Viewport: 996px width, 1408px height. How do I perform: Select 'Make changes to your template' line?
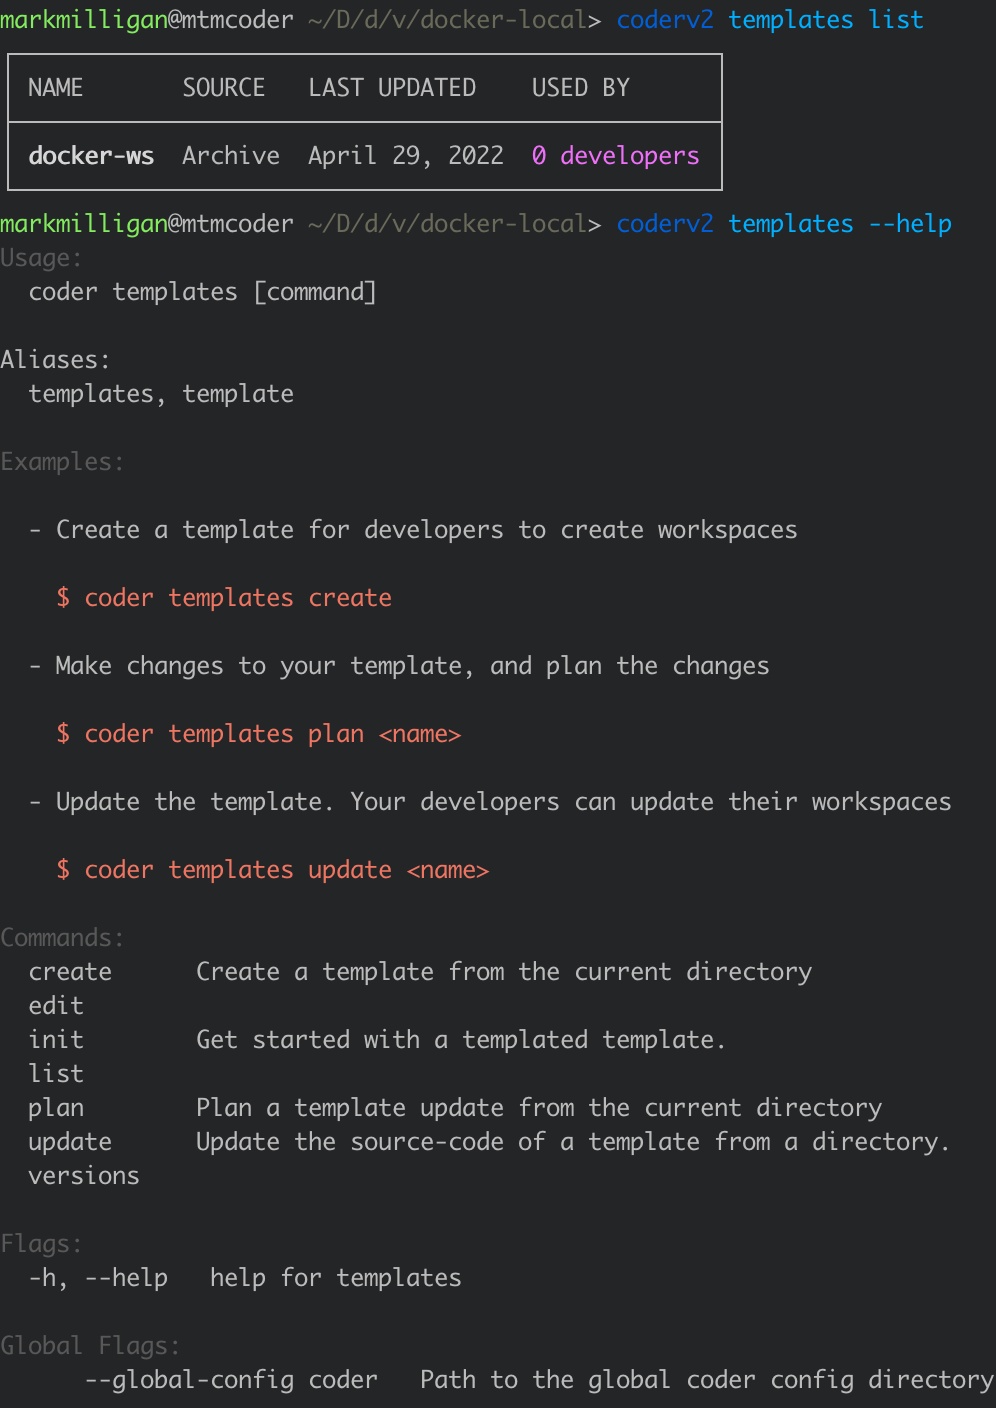[413, 666]
